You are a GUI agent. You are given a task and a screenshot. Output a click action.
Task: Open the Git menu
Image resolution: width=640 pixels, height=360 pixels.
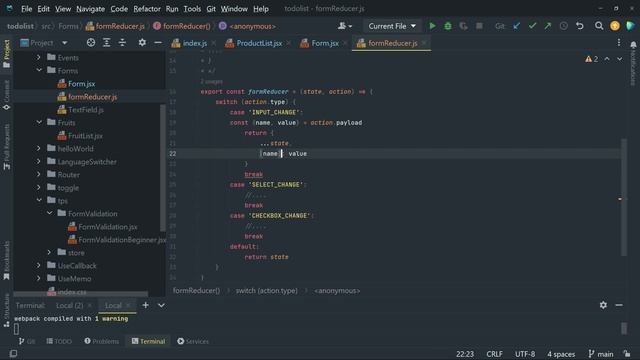[211, 9]
